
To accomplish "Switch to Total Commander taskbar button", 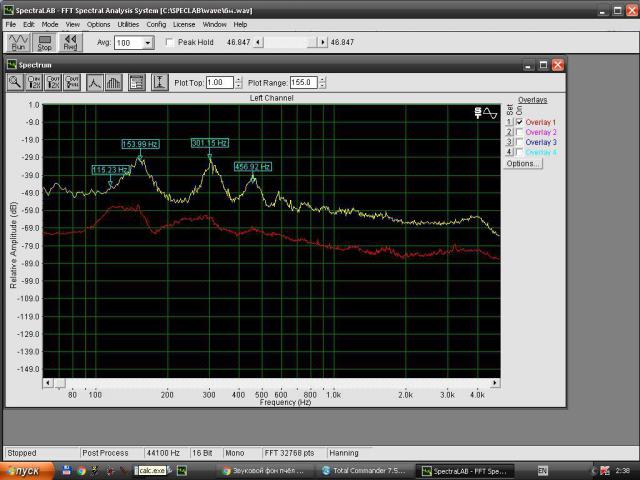I will (x=364, y=471).
